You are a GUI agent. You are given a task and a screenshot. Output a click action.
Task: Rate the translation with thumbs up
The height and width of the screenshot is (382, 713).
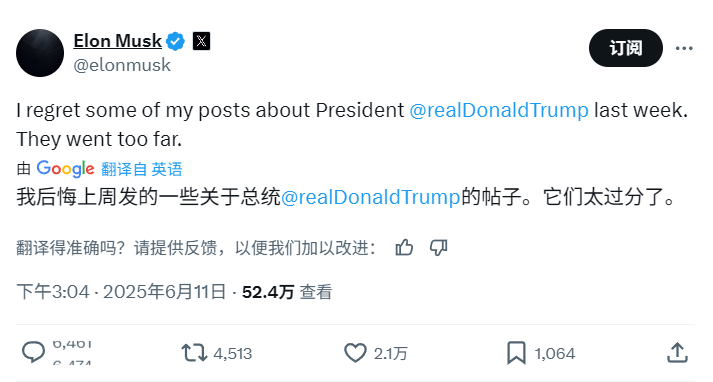coord(404,248)
